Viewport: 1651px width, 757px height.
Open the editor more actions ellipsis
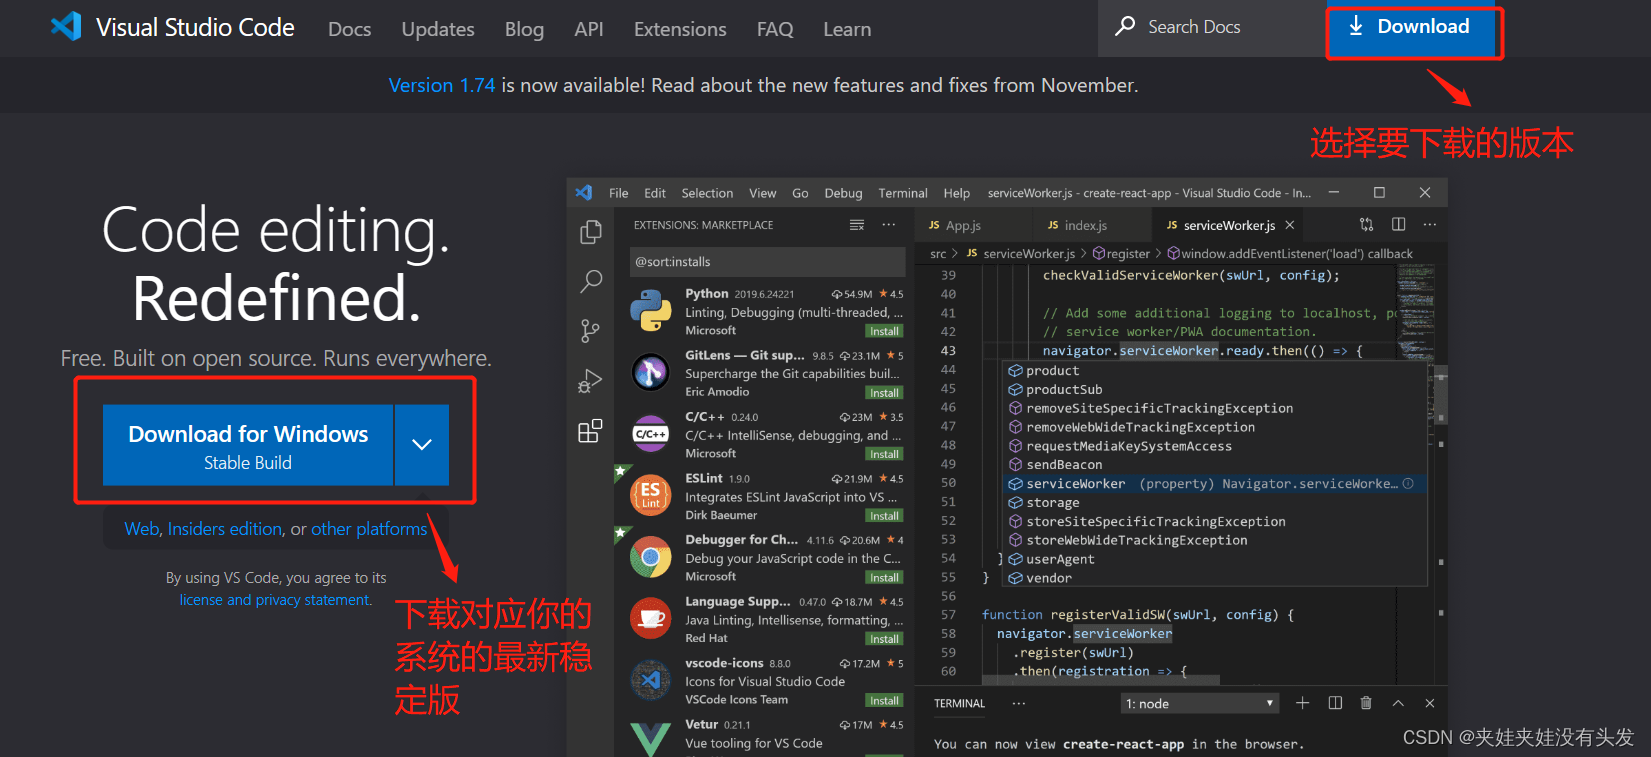point(1430,225)
